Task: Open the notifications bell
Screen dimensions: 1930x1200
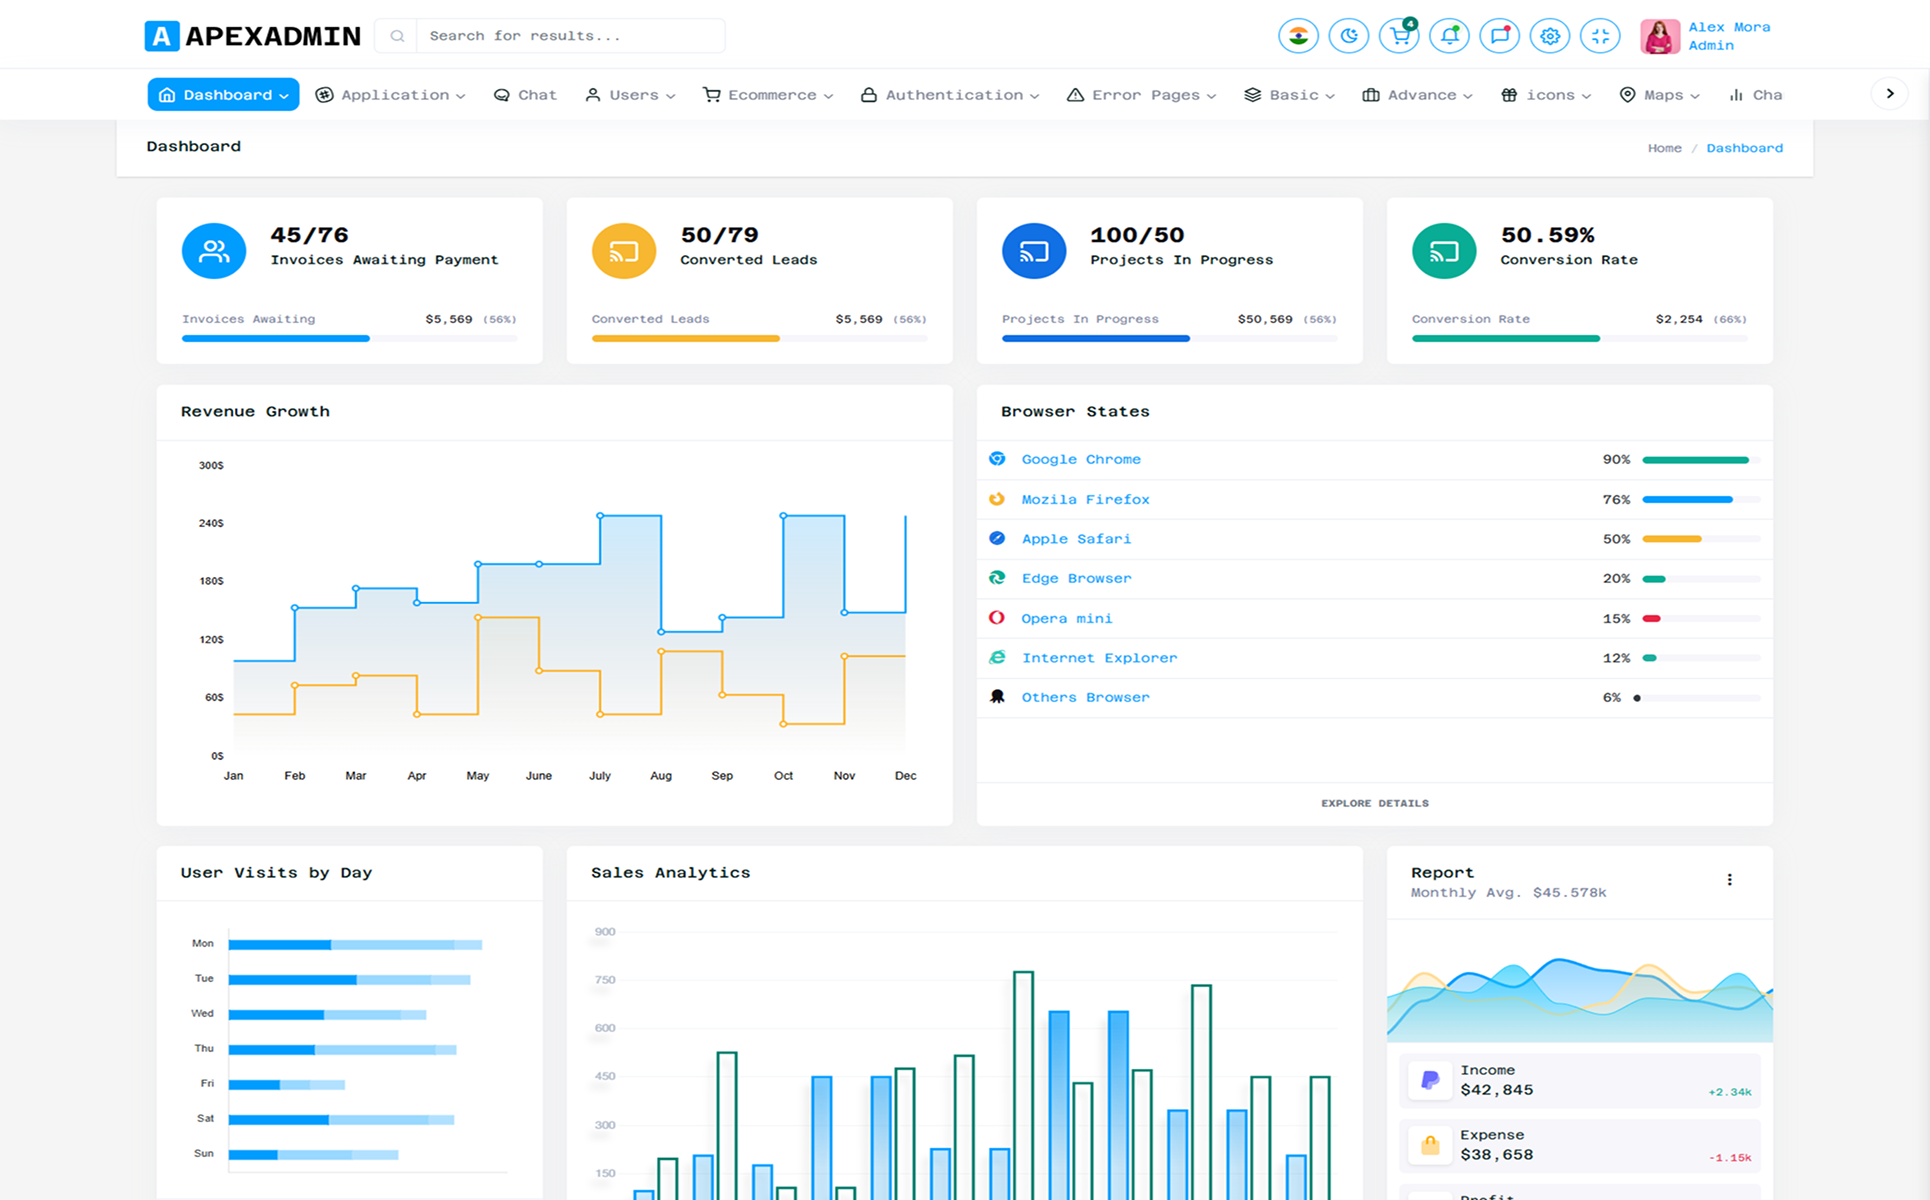Action: coord(1449,36)
